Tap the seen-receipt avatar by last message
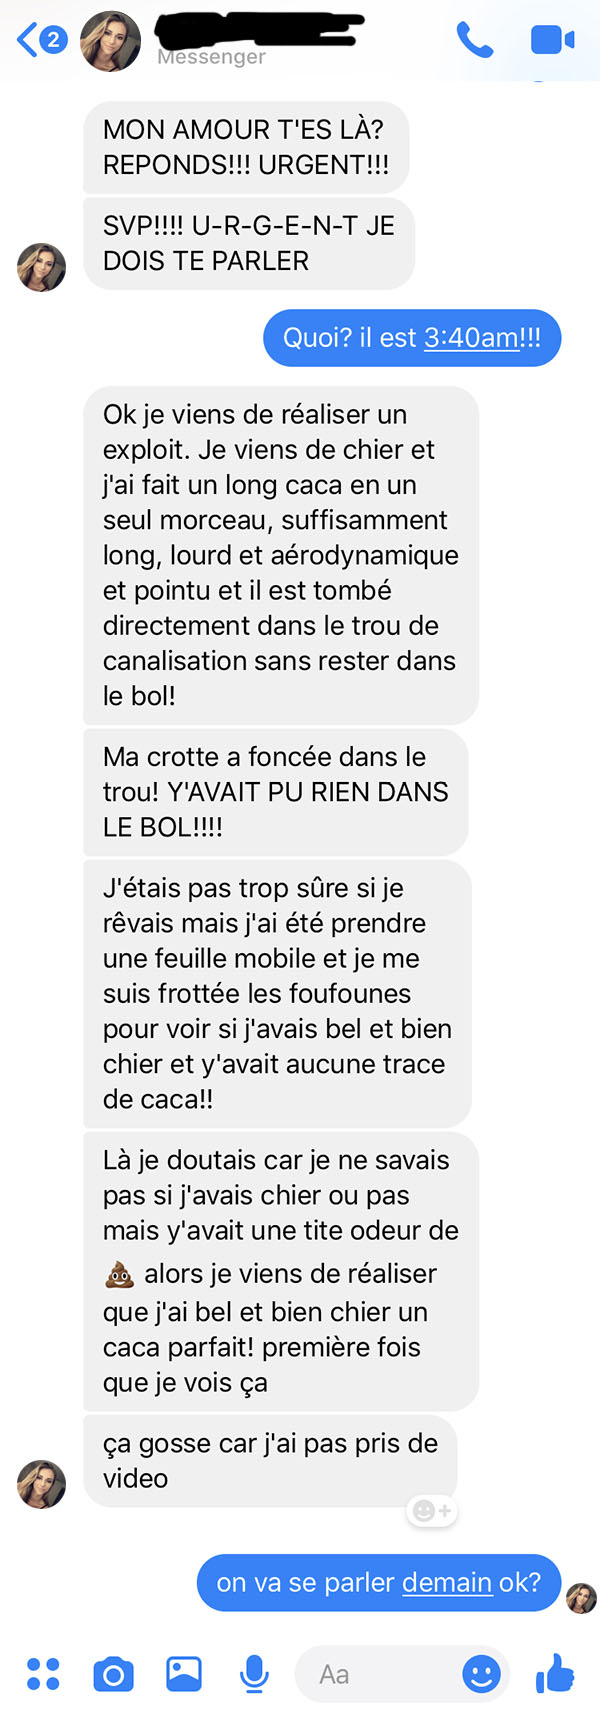The width and height of the screenshot is (600, 1712). tap(581, 1598)
